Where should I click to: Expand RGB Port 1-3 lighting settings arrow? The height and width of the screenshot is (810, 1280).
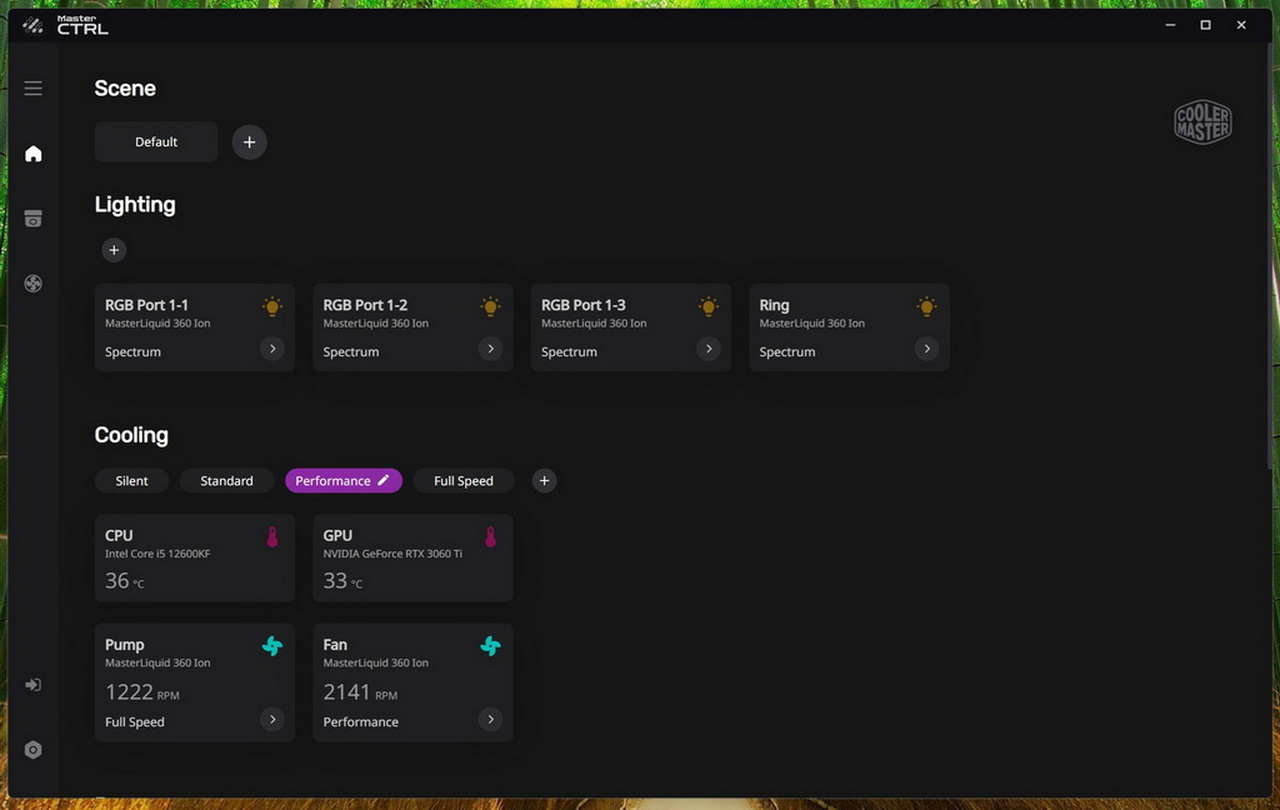coord(708,349)
